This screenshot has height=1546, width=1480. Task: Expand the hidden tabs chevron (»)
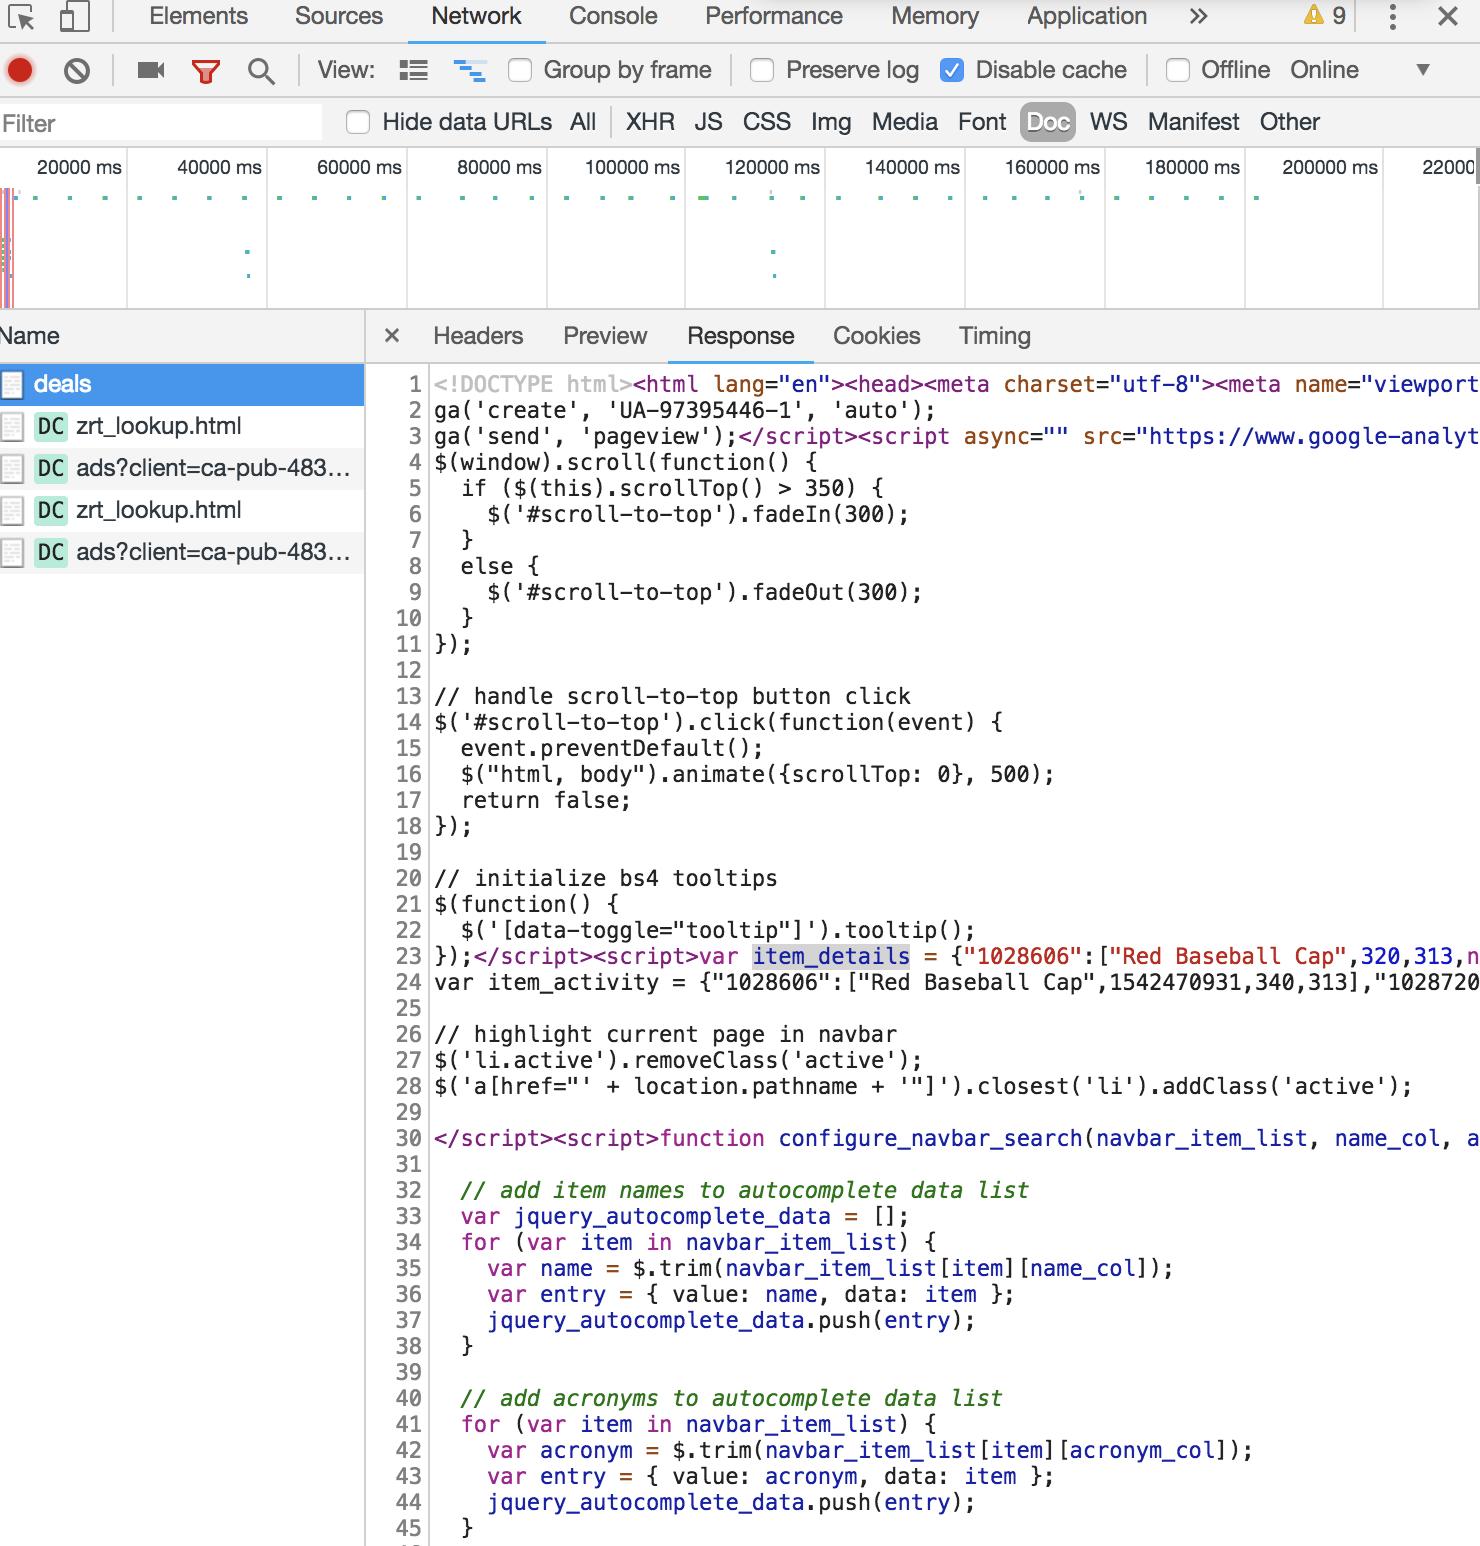[x=1199, y=16]
